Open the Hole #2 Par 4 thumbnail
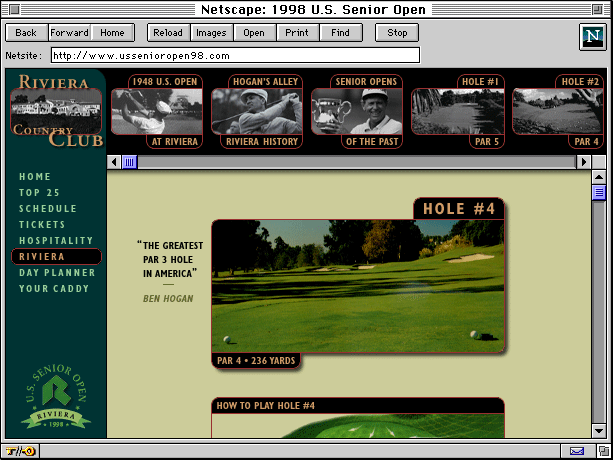The width and height of the screenshot is (613, 460). pos(558,111)
